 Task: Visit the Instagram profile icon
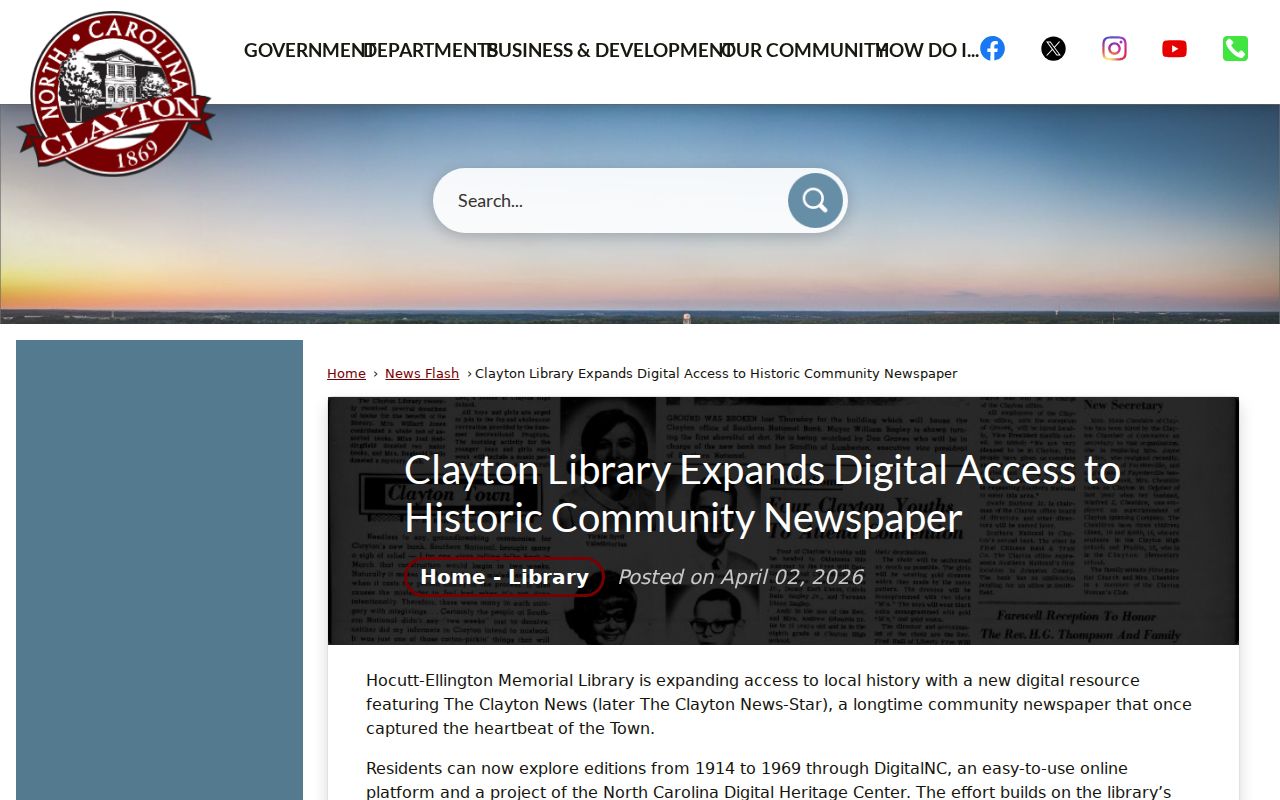click(1114, 48)
